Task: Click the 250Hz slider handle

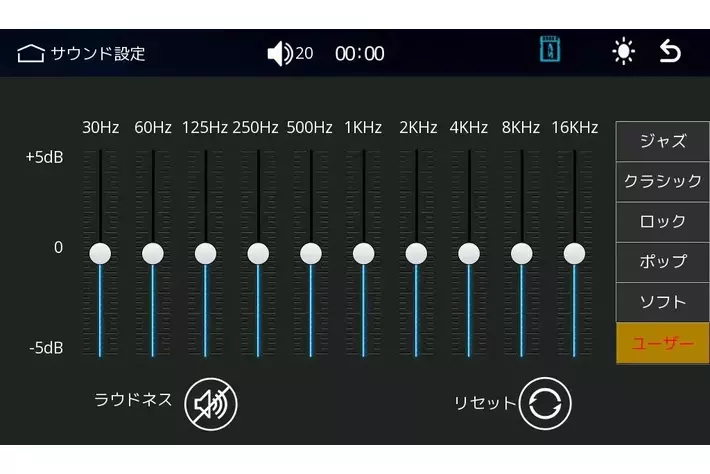Action: pyautogui.click(x=258, y=253)
